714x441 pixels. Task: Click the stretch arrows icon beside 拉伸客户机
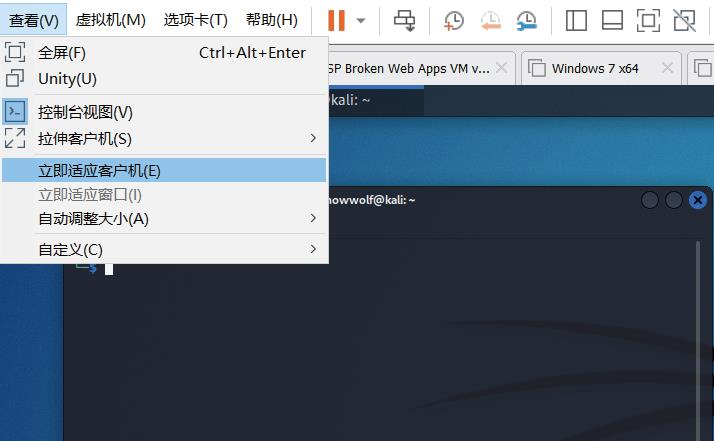pyautogui.click(x=15, y=138)
